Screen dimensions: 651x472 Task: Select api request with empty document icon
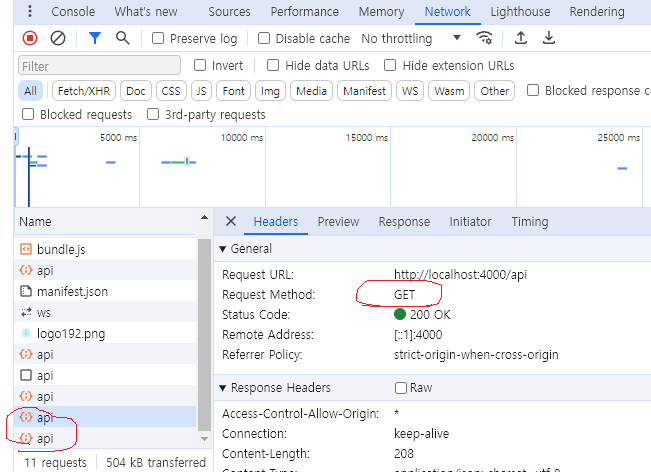click(x=105, y=375)
